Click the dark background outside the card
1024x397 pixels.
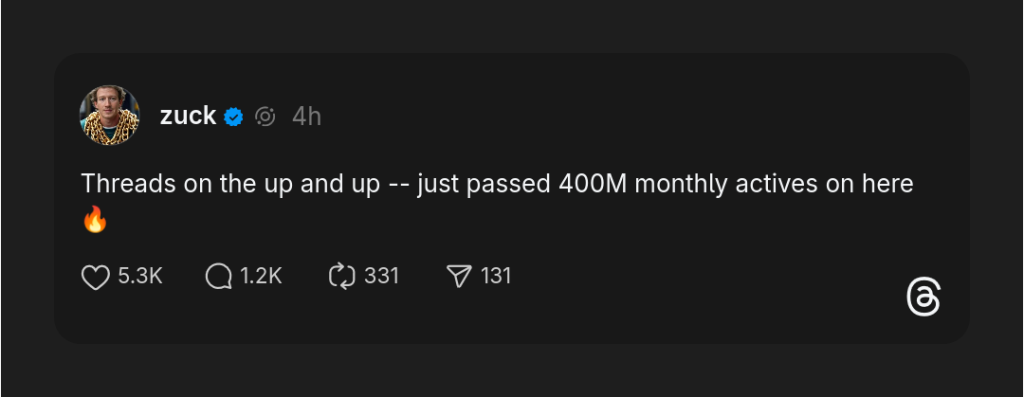(x=509, y=369)
